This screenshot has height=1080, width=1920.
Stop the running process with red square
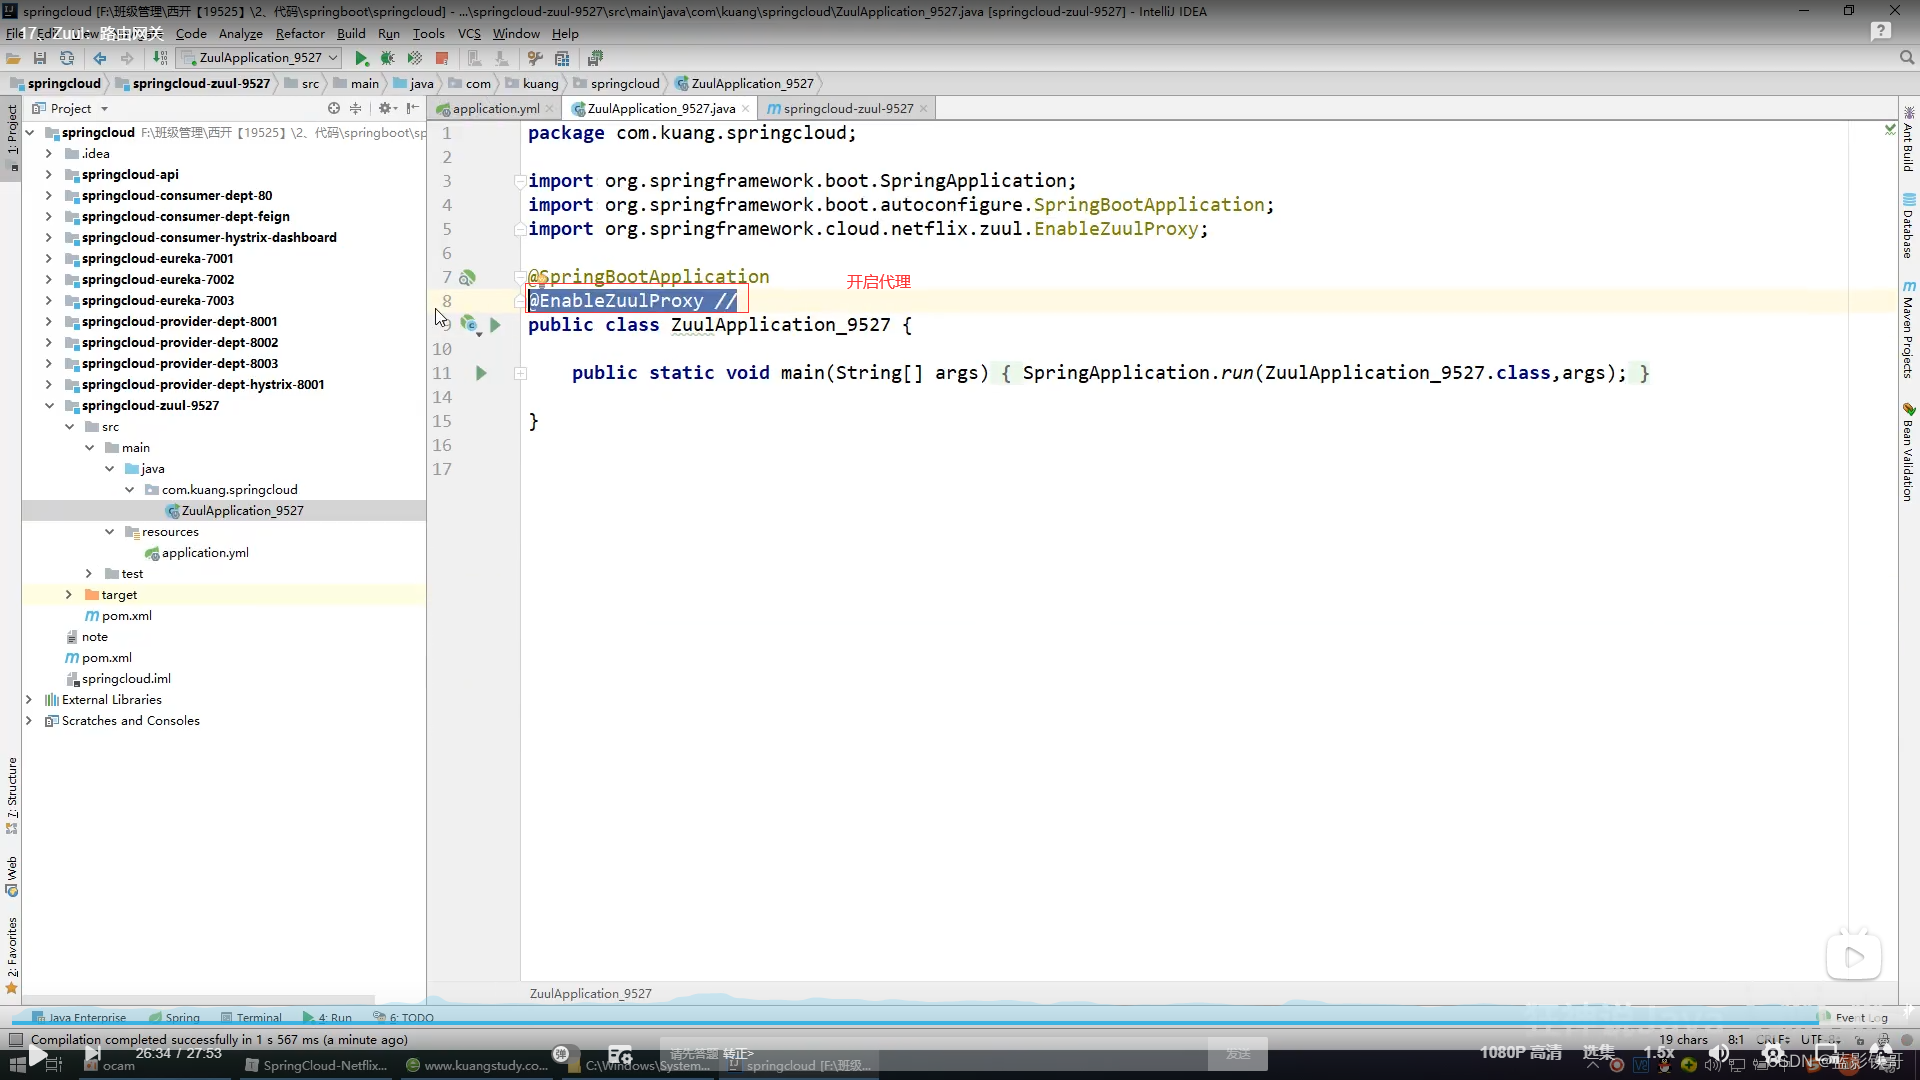(442, 58)
